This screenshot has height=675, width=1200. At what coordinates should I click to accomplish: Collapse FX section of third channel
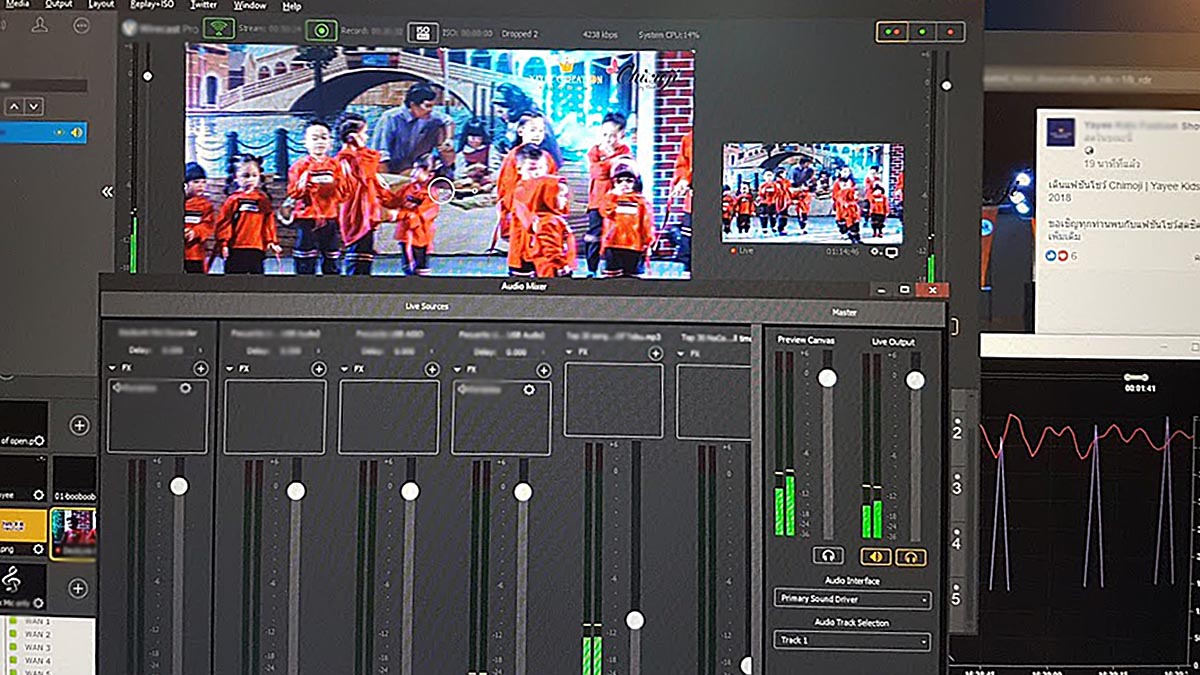[x=344, y=368]
